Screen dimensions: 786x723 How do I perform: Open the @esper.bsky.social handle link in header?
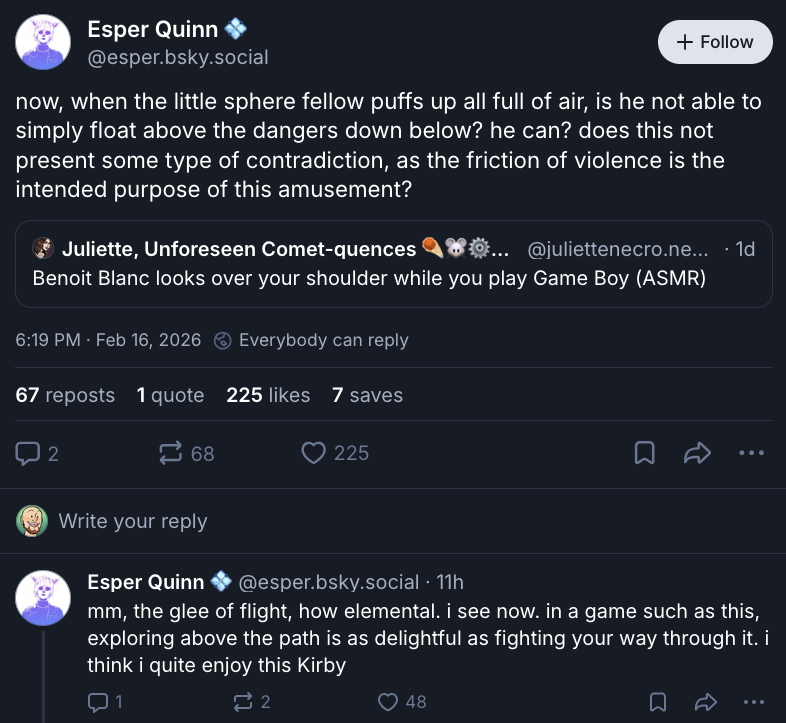click(x=178, y=57)
